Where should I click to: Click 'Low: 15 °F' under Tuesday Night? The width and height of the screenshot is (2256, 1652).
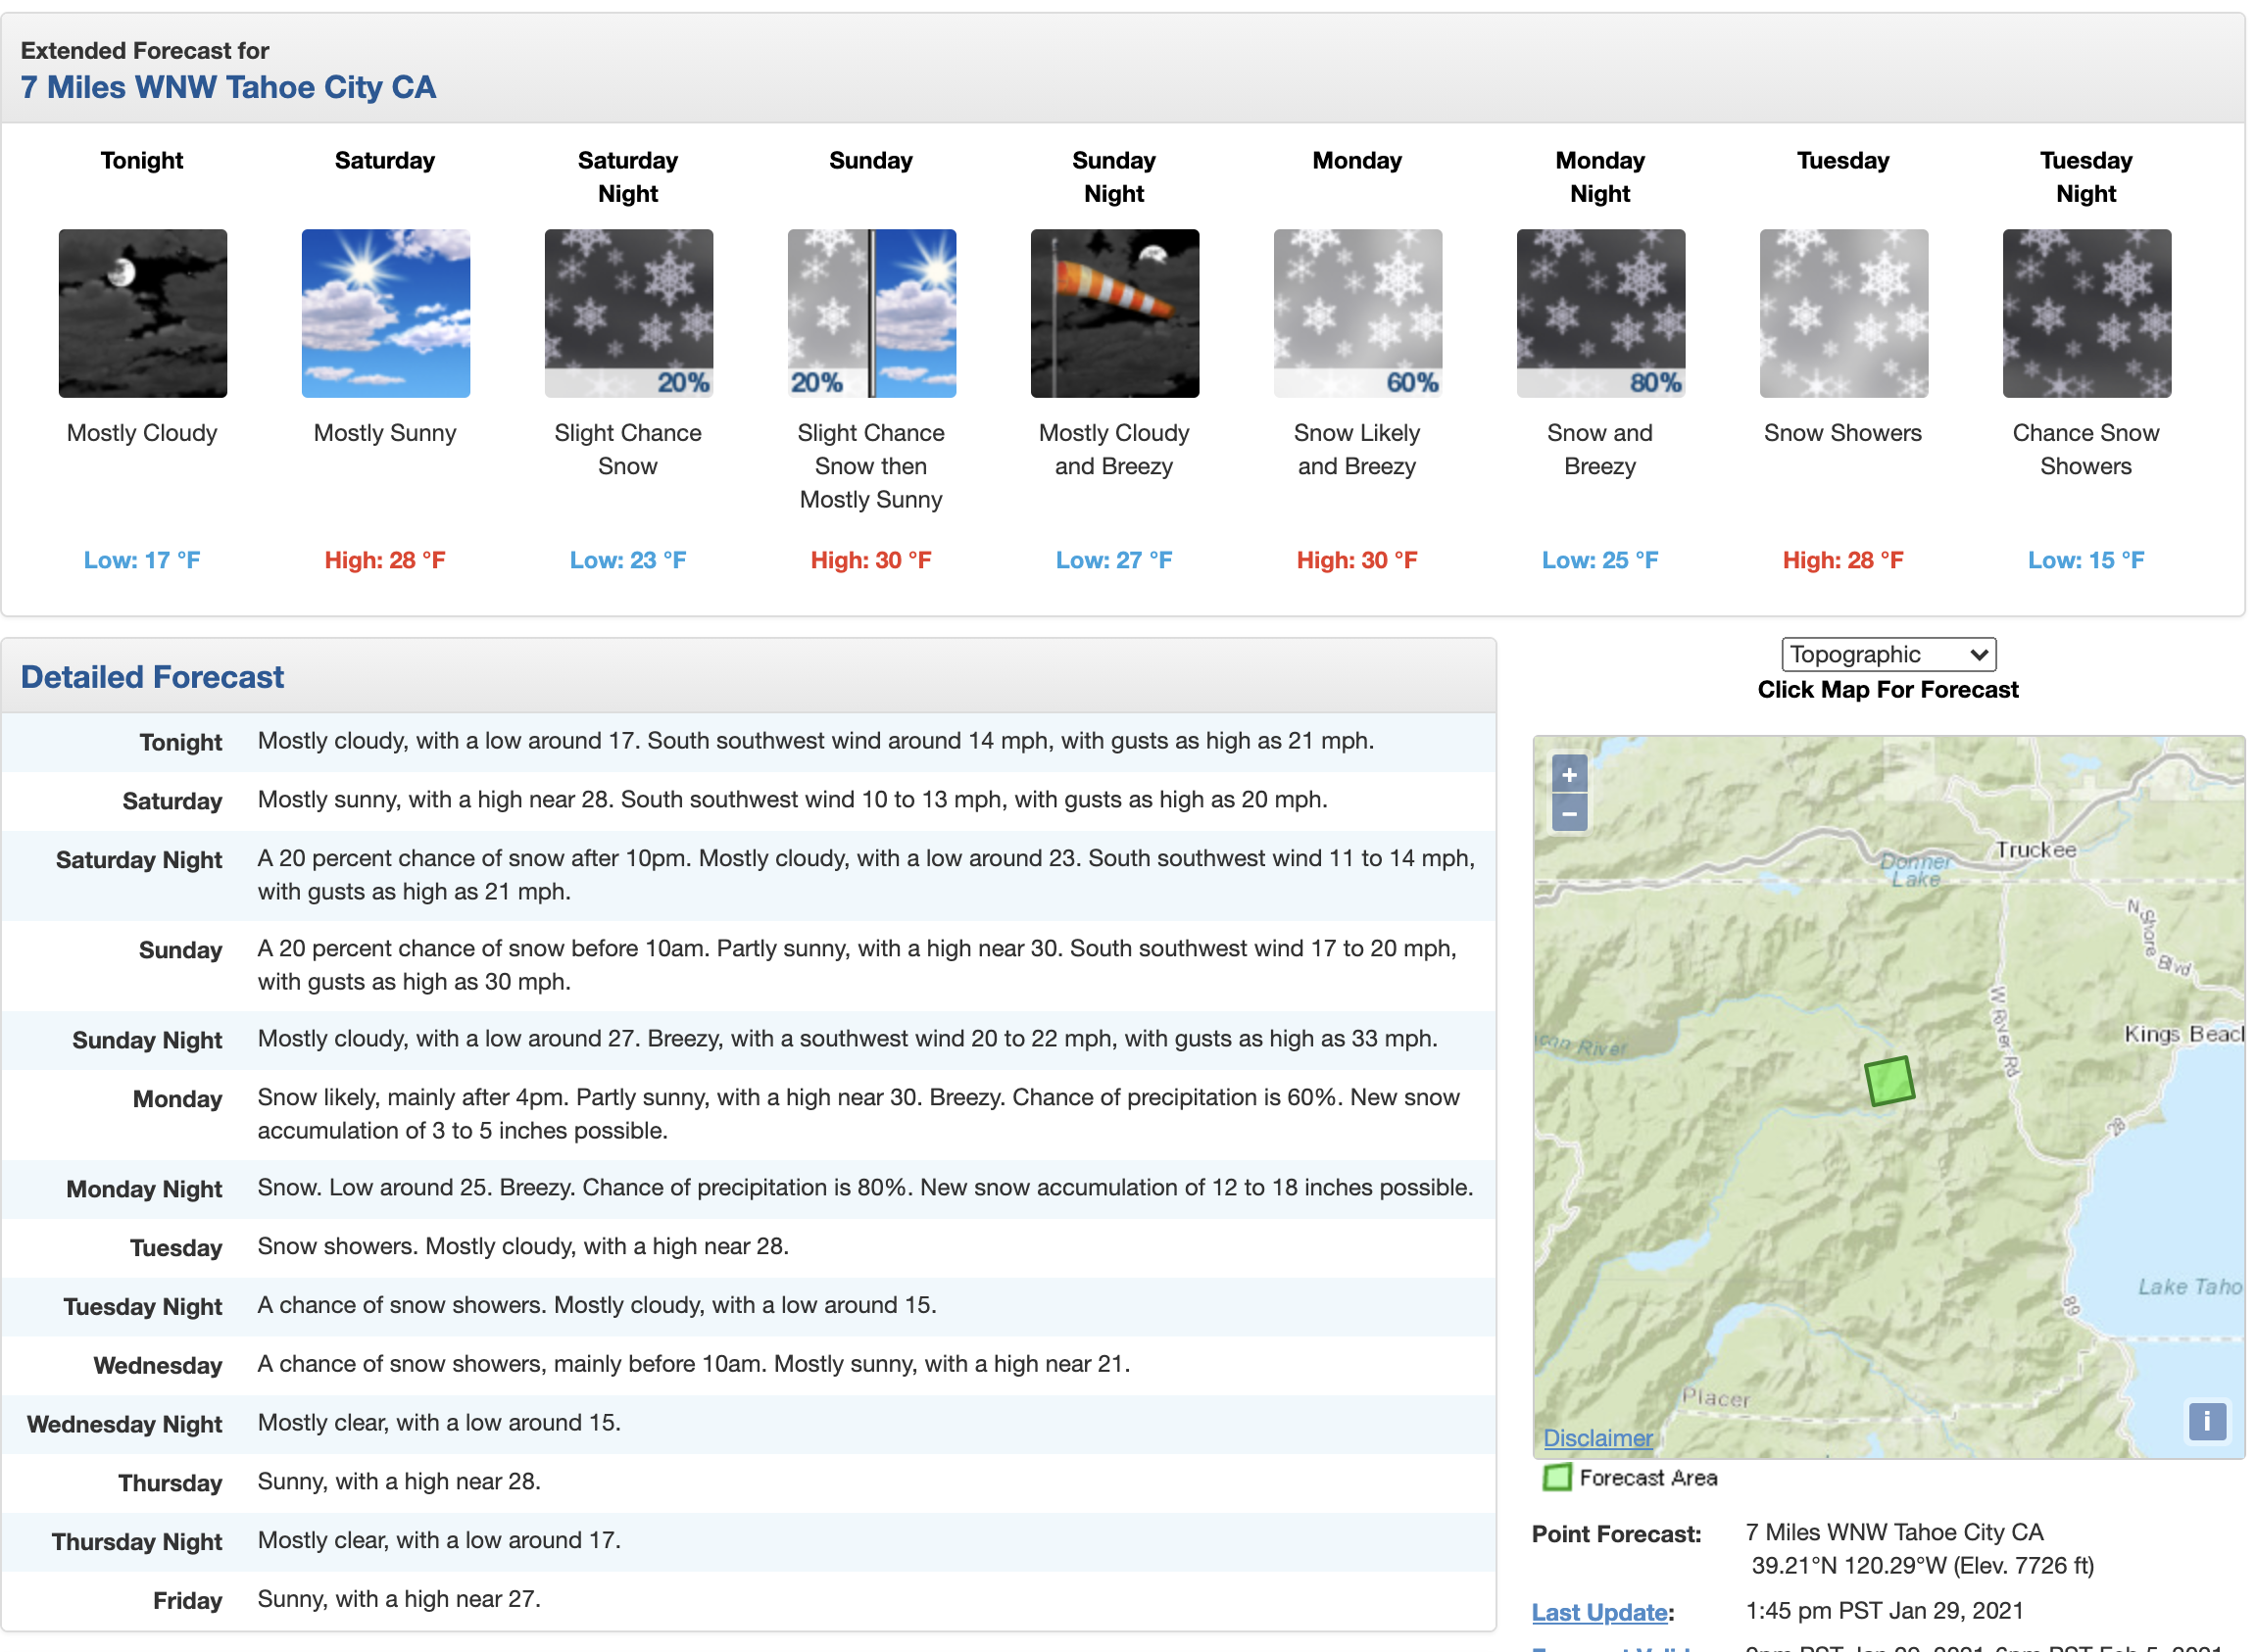tap(2086, 561)
